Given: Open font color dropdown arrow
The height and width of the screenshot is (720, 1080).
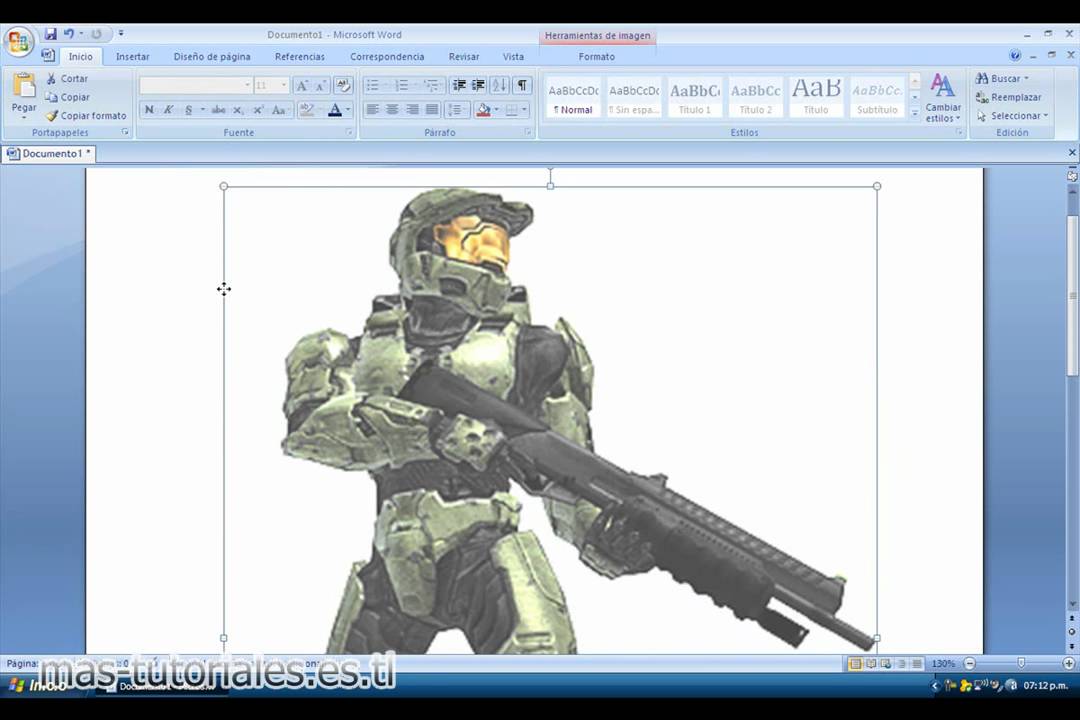Looking at the screenshot, I should tap(348, 110).
